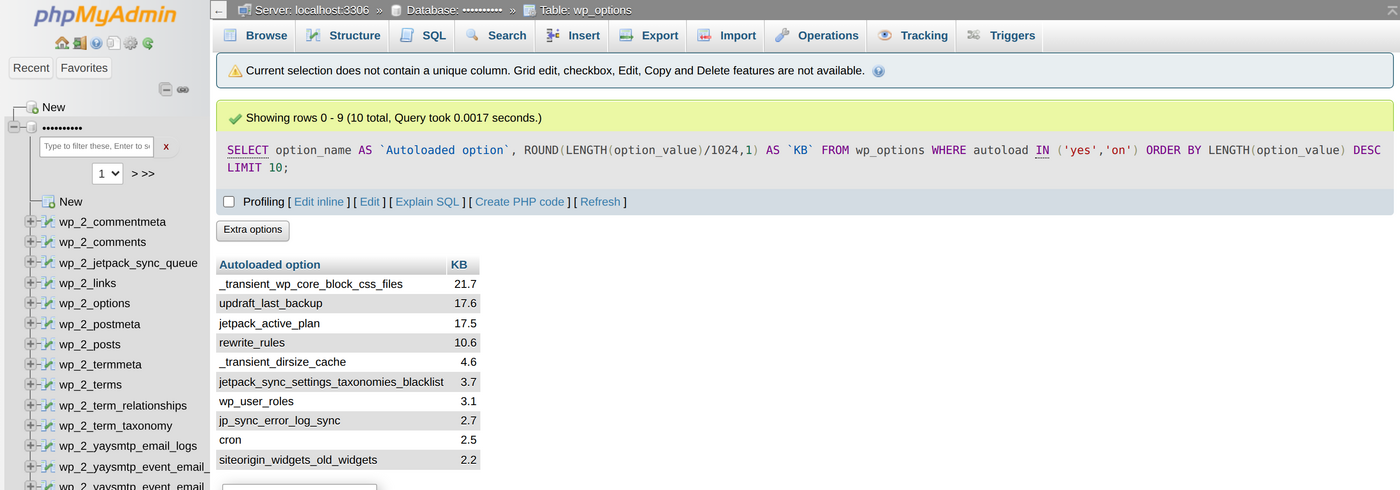Go to next page of tables using >
This screenshot has width=1400, height=490.
[135, 174]
